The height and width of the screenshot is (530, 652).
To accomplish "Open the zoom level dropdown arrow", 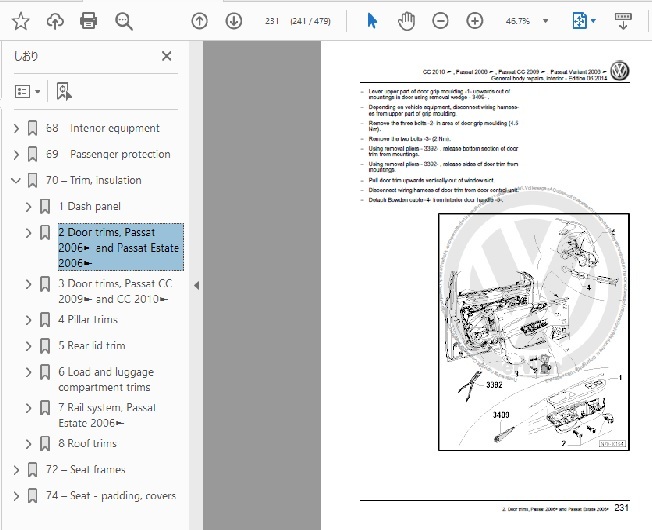I will pos(546,21).
